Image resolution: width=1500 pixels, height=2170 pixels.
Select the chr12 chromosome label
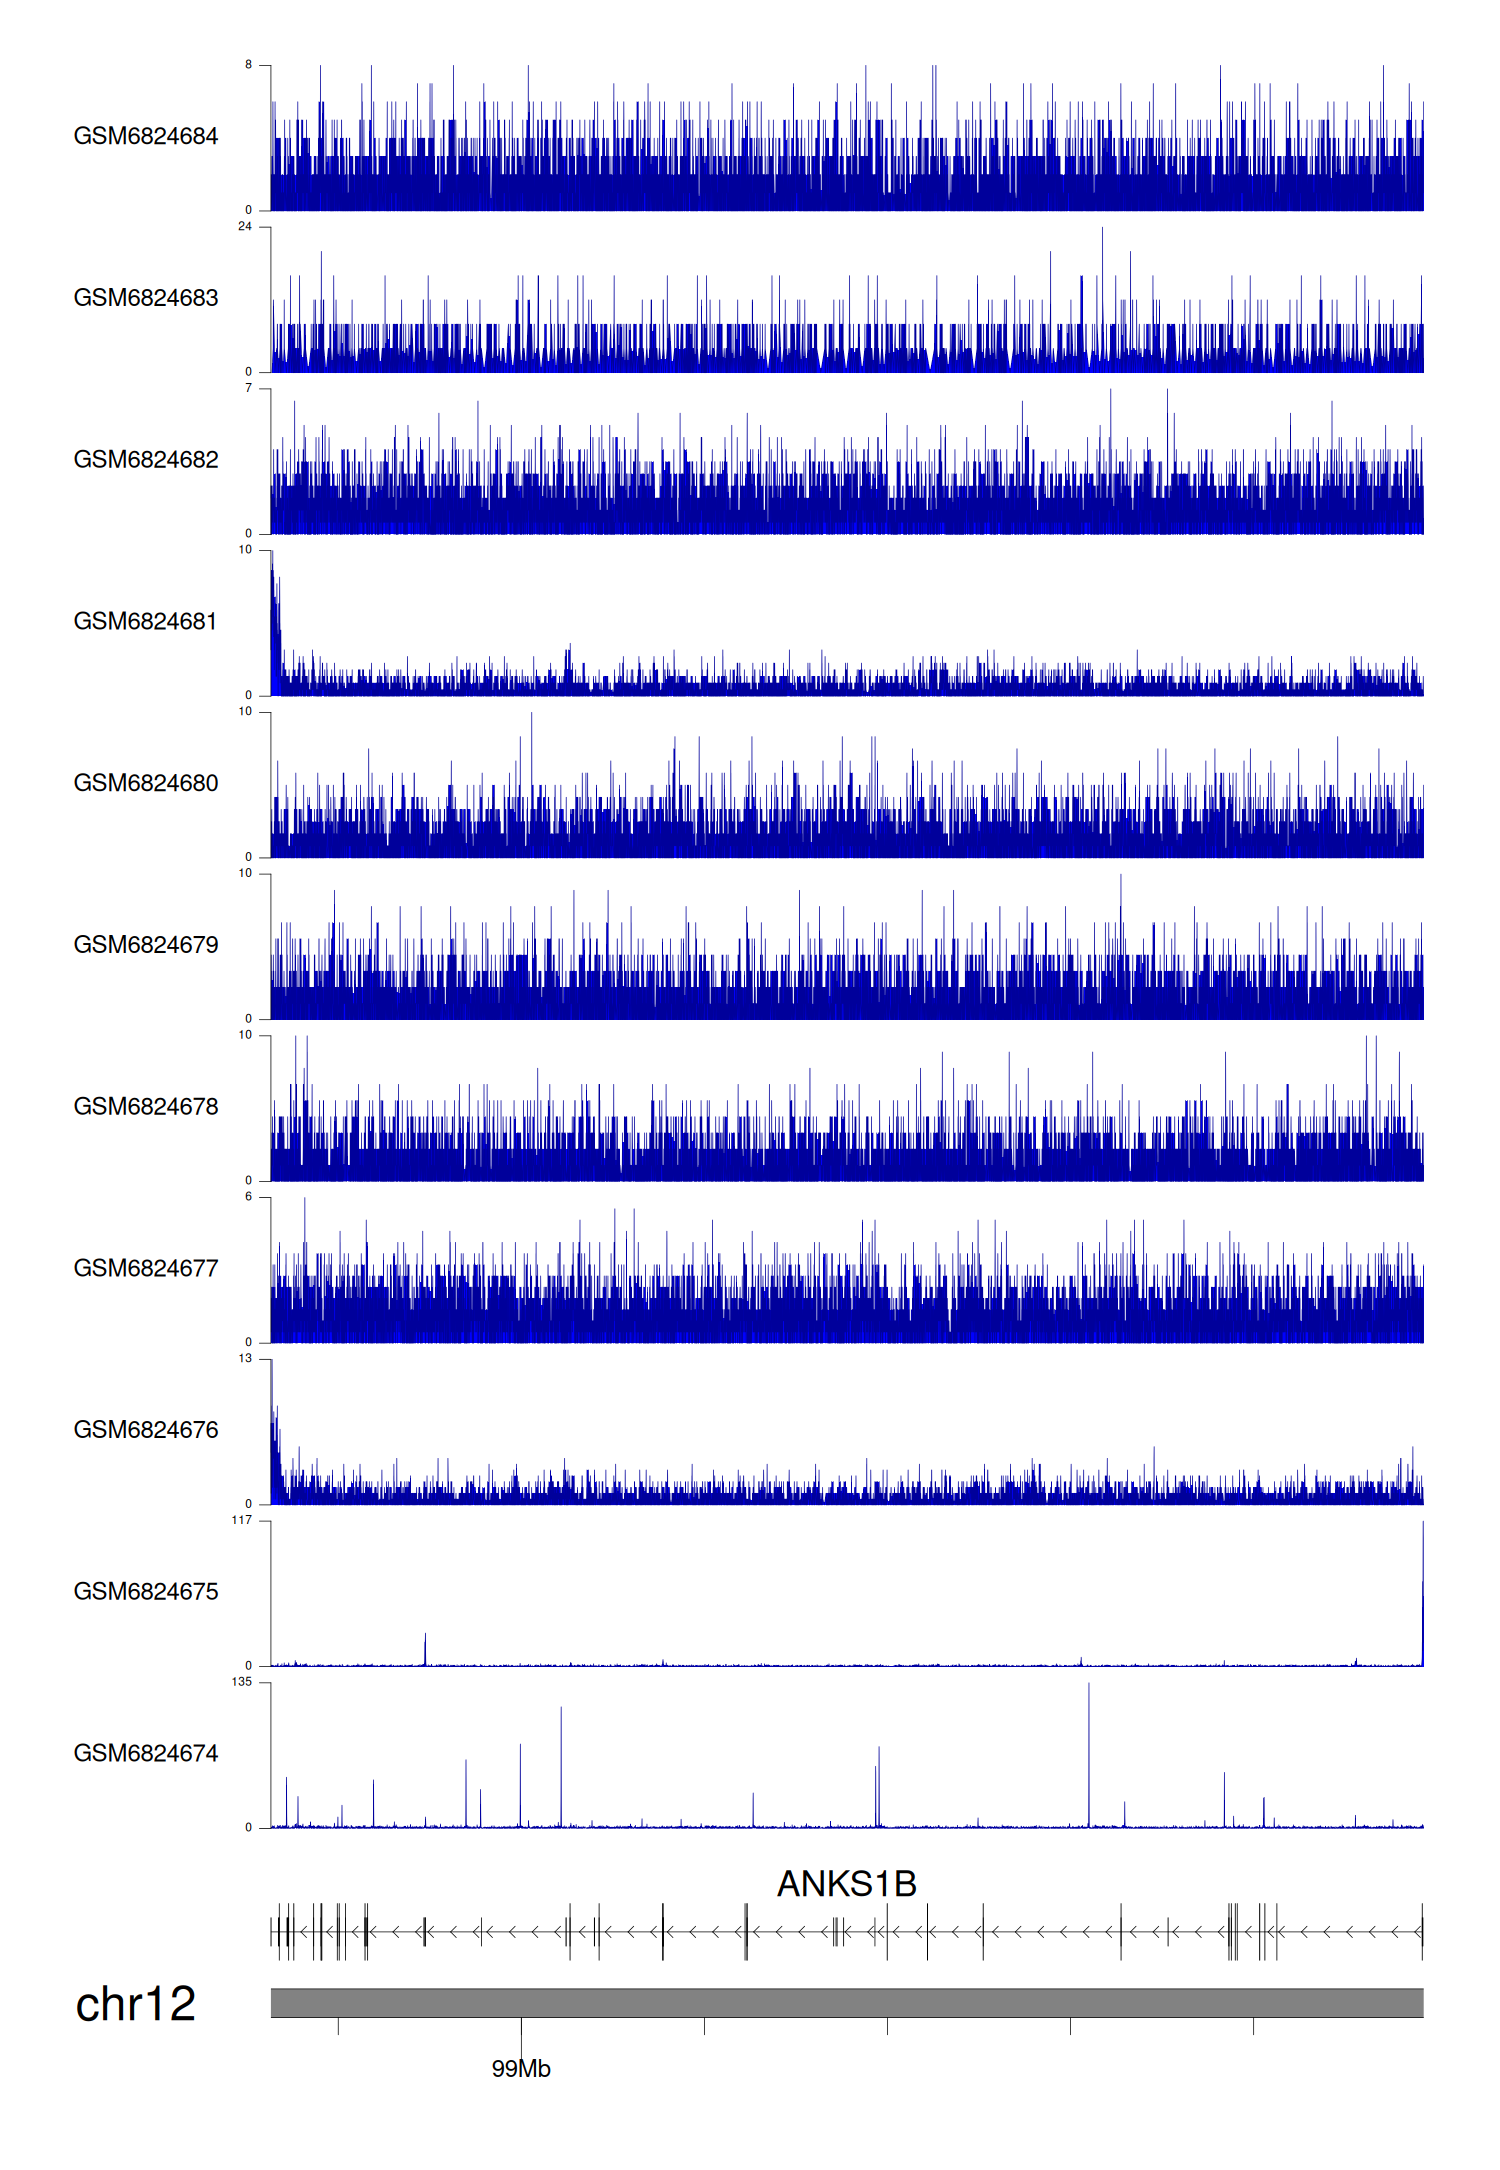136,2004
